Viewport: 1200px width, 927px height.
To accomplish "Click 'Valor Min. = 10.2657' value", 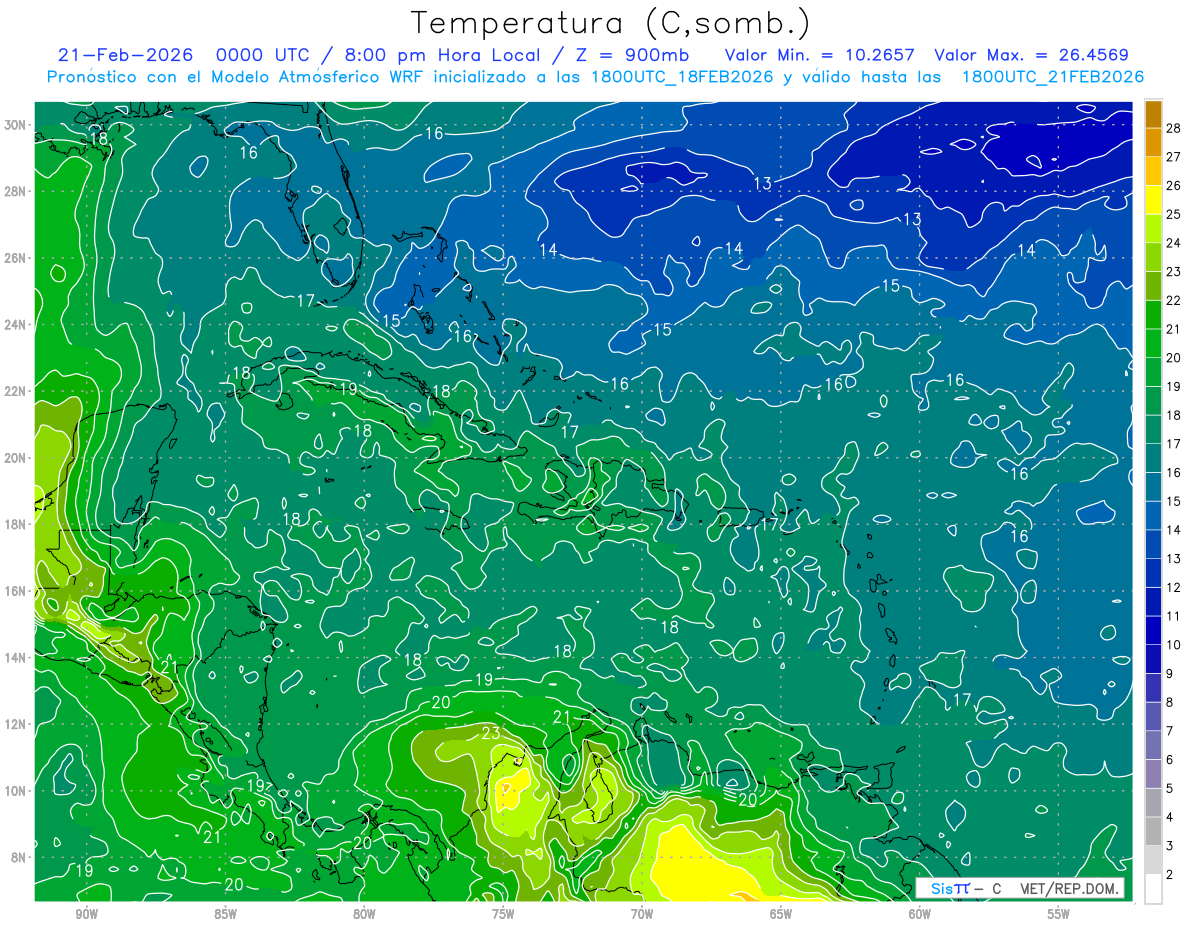I will [822, 55].
